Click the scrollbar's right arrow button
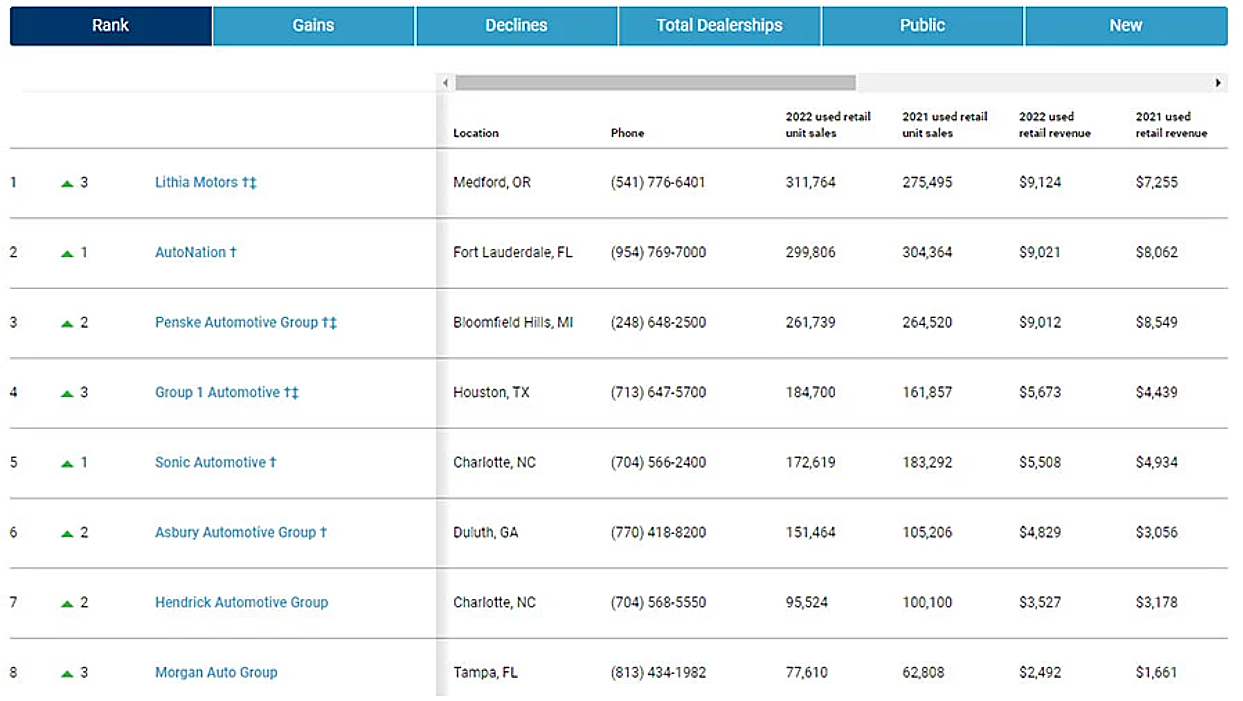 [x=1217, y=83]
